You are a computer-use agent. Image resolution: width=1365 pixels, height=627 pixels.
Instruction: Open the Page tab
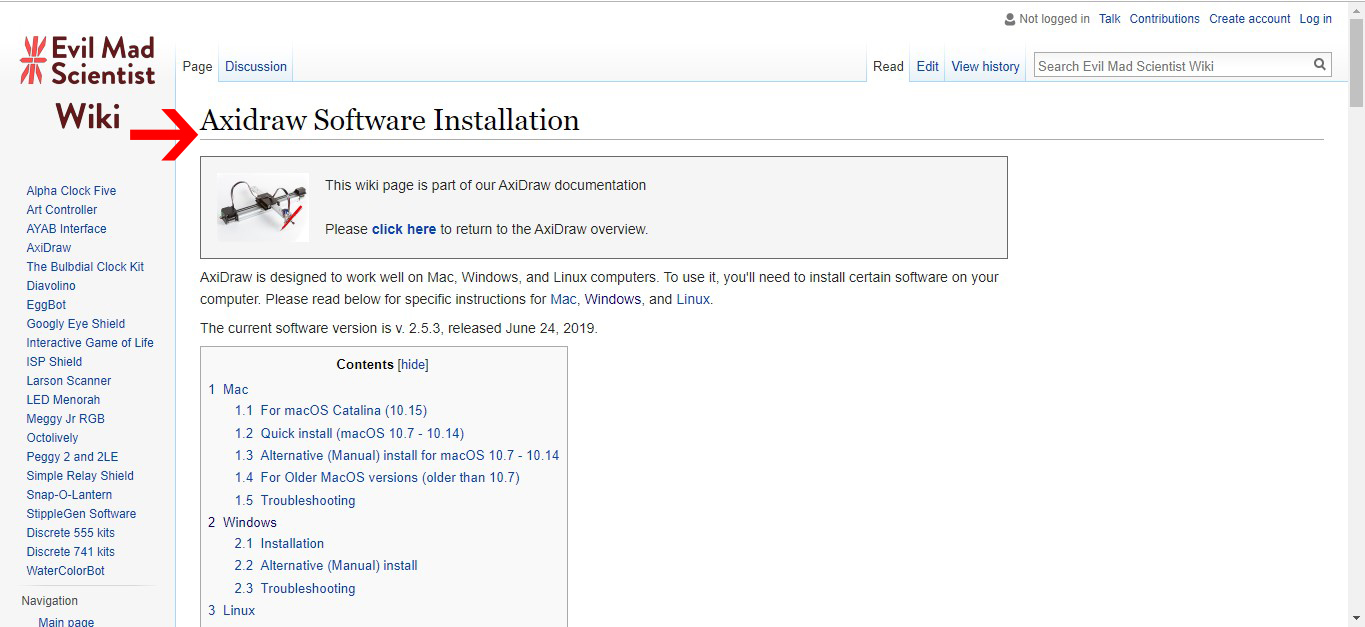pyautogui.click(x=197, y=67)
